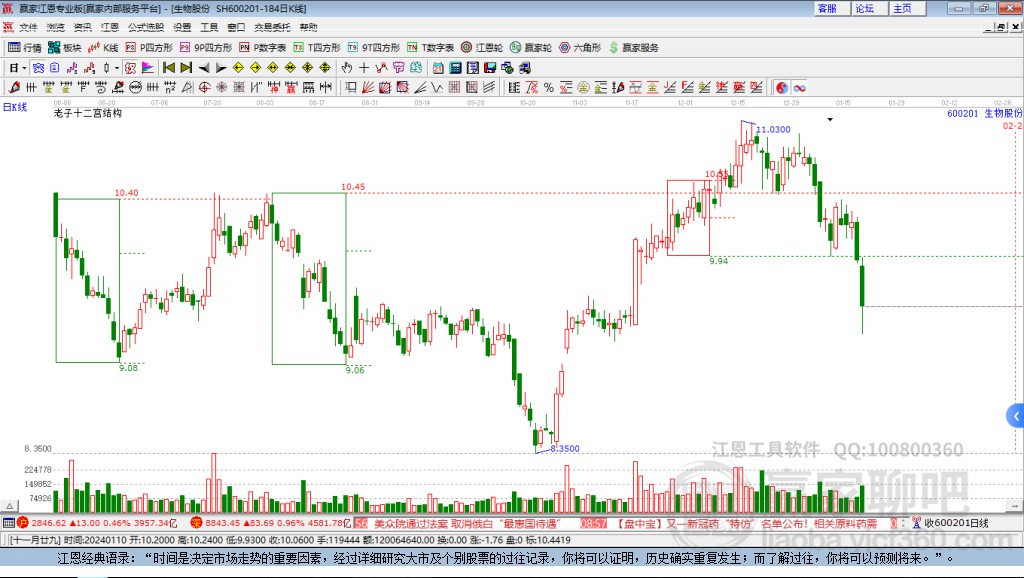Toggle the blue knot icon in toolbar
1024x578 pixels.
39,68
